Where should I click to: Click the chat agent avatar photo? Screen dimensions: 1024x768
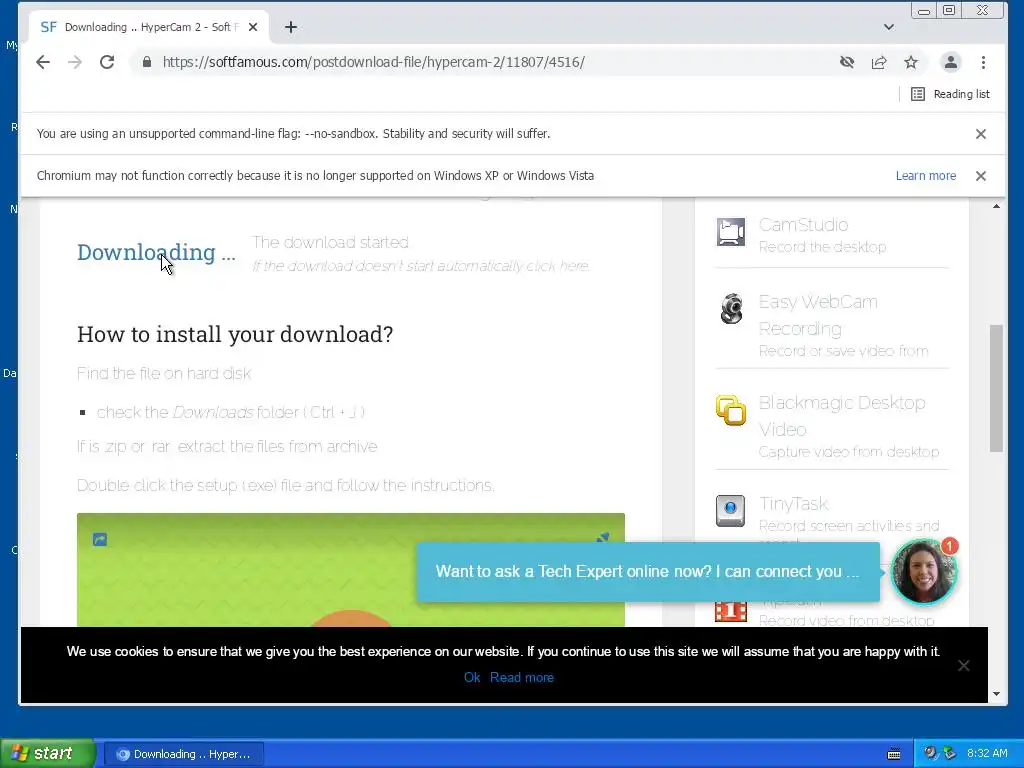pyautogui.click(x=923, y=572)
